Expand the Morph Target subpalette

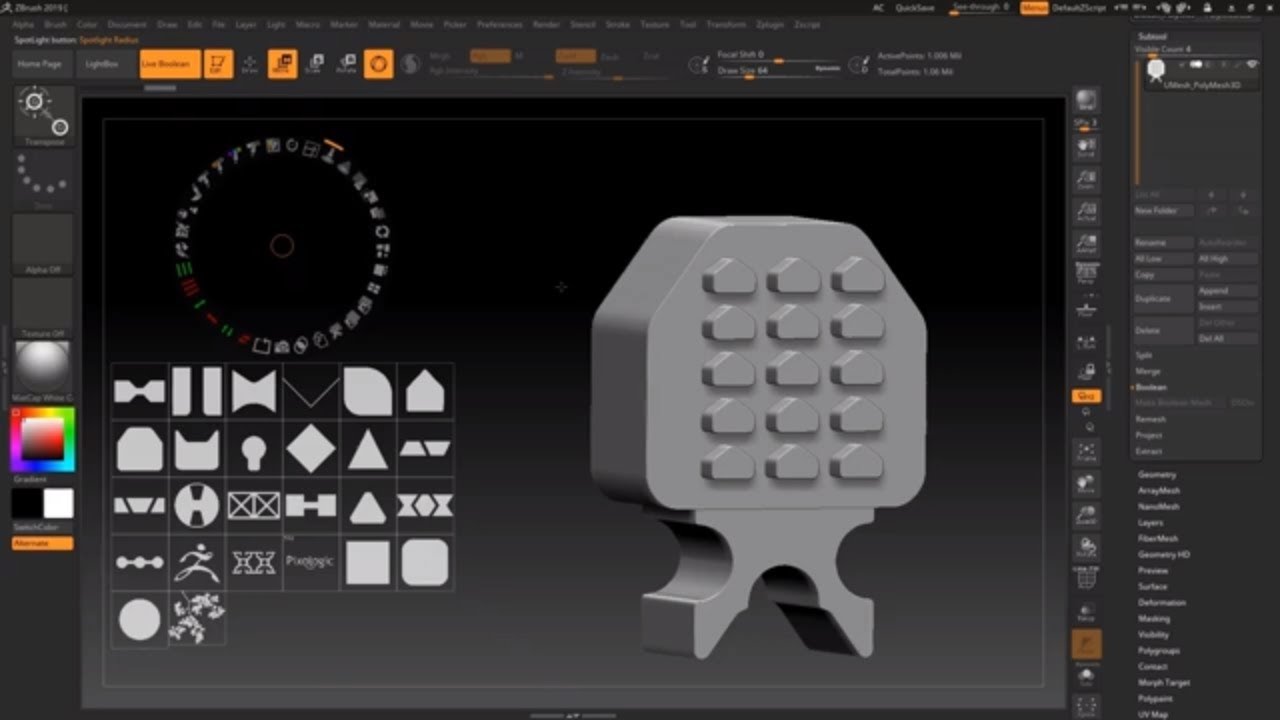click(x=1164, y=682)
